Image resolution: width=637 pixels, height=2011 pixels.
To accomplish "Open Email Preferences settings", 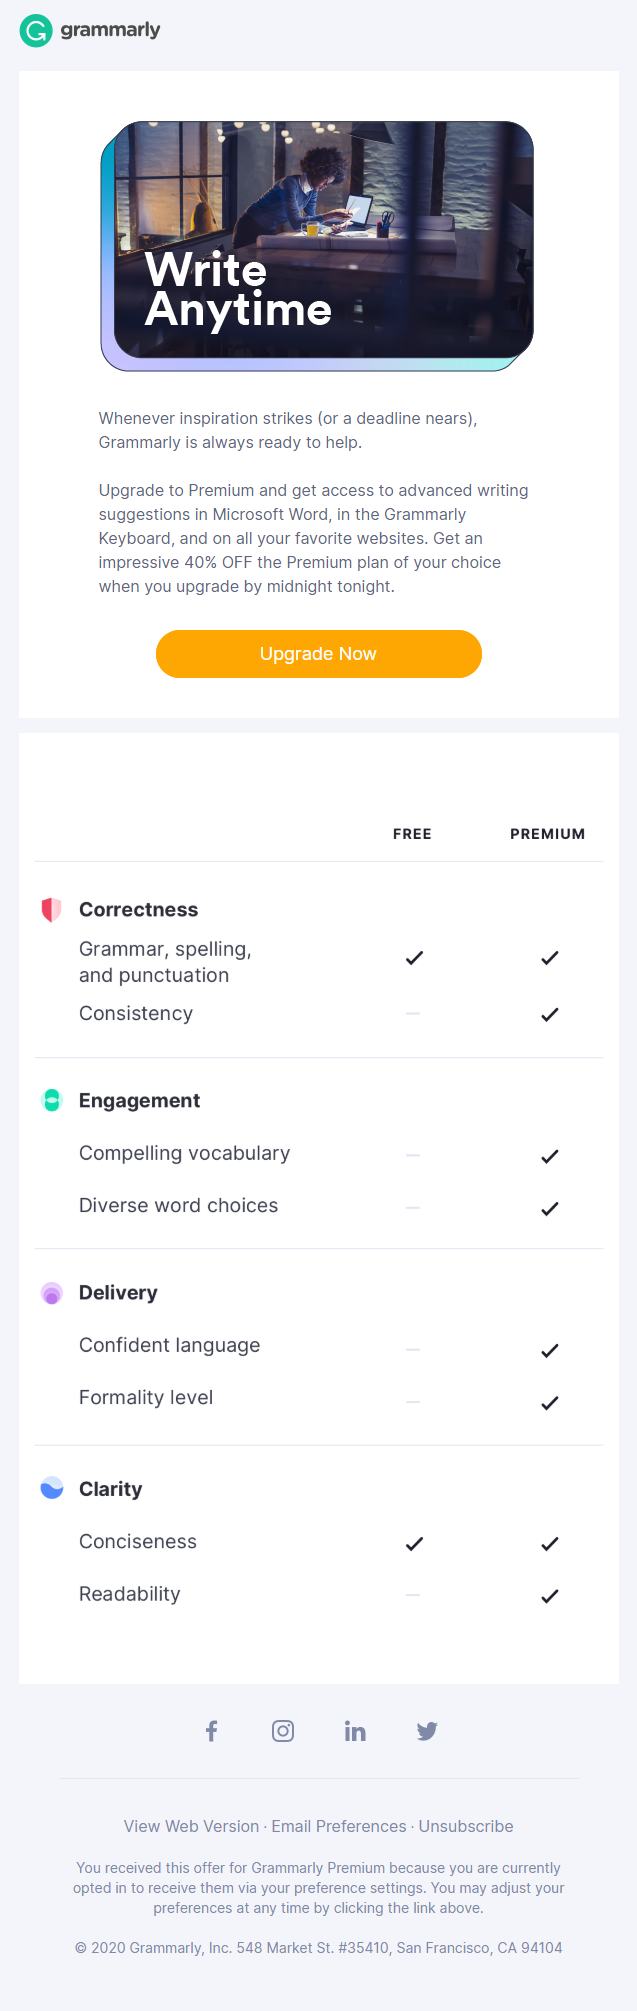I will tap(338, 1826).
